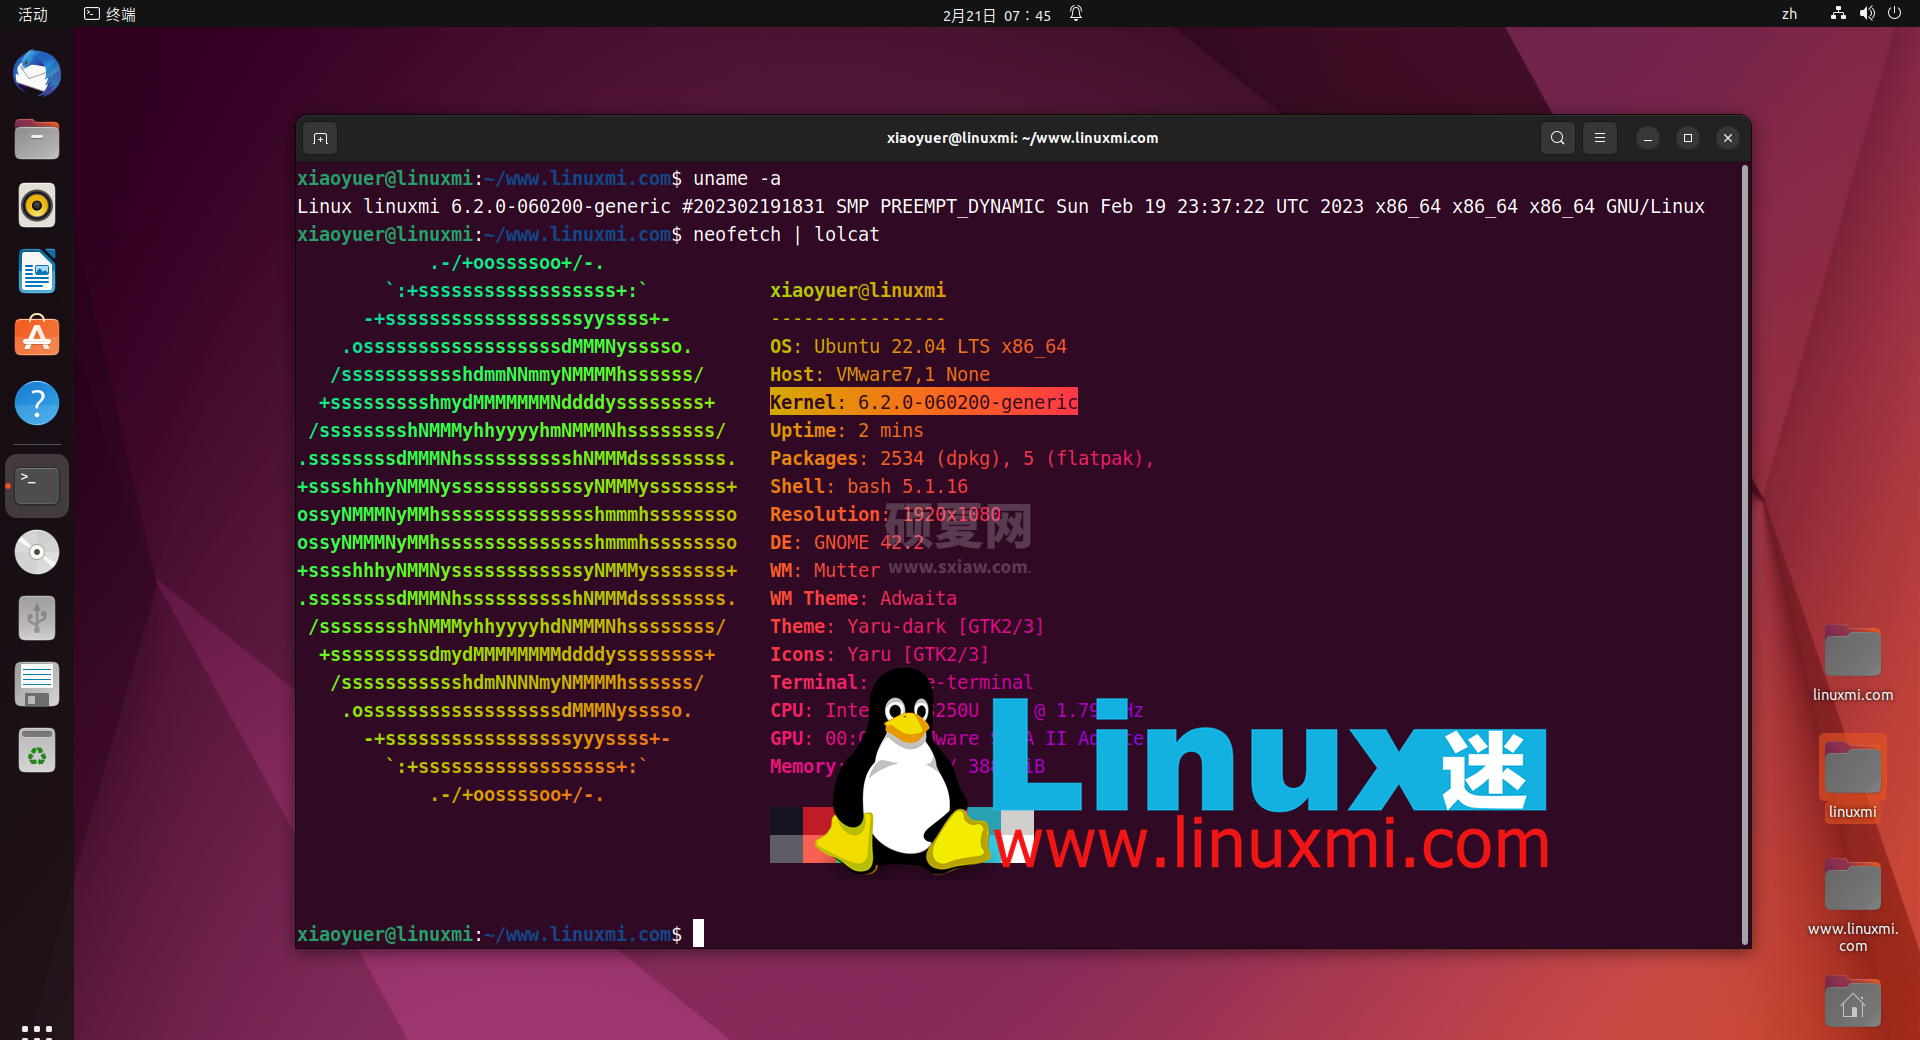Click the bottom prompt cursor line

tap(500, 934)
